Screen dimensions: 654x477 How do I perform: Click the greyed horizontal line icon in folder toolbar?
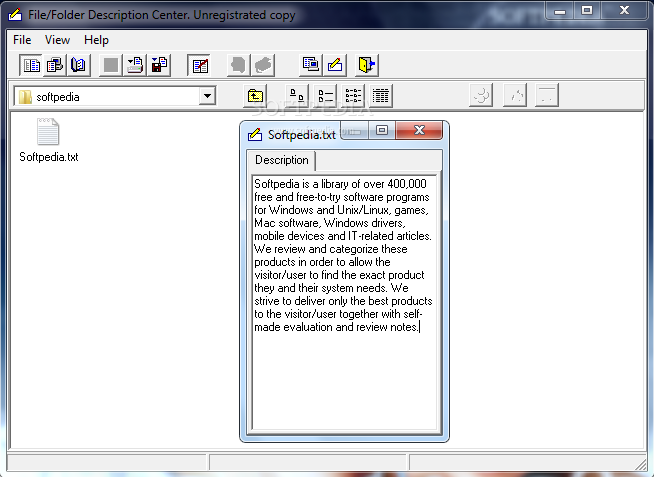(x=547, y=95)
